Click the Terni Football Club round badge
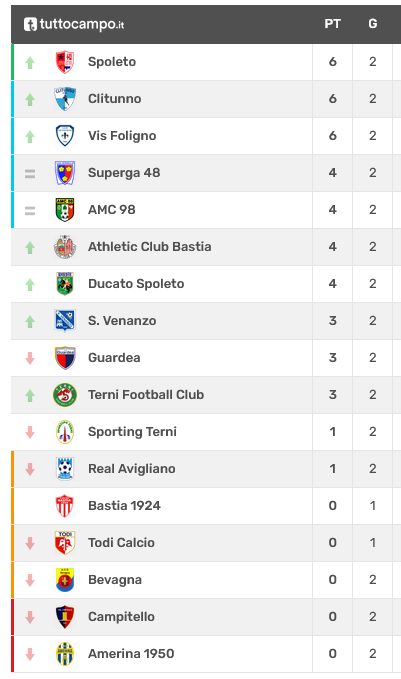This screenshot has height=679, width=401. pyautogui.click(x=65, y=394)
